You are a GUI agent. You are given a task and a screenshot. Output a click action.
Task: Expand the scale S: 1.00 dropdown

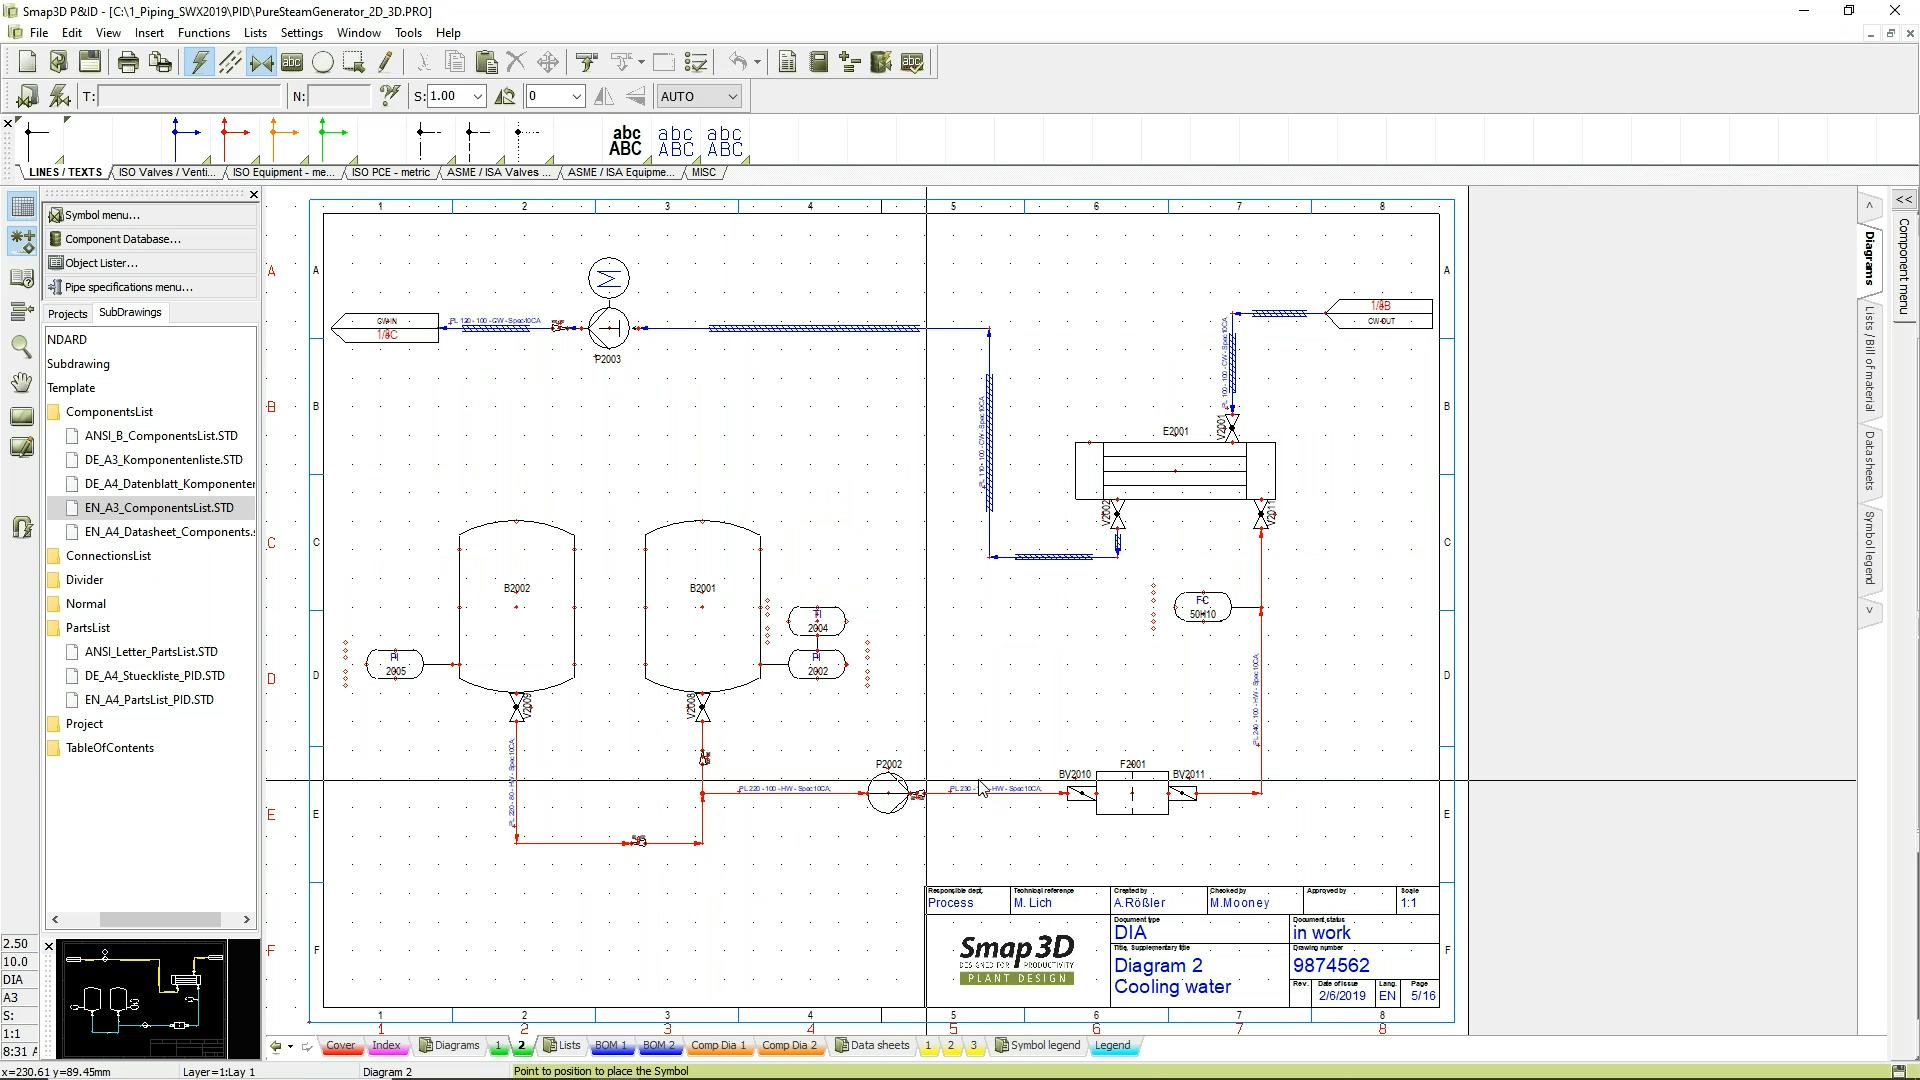[x=477, y=96]
